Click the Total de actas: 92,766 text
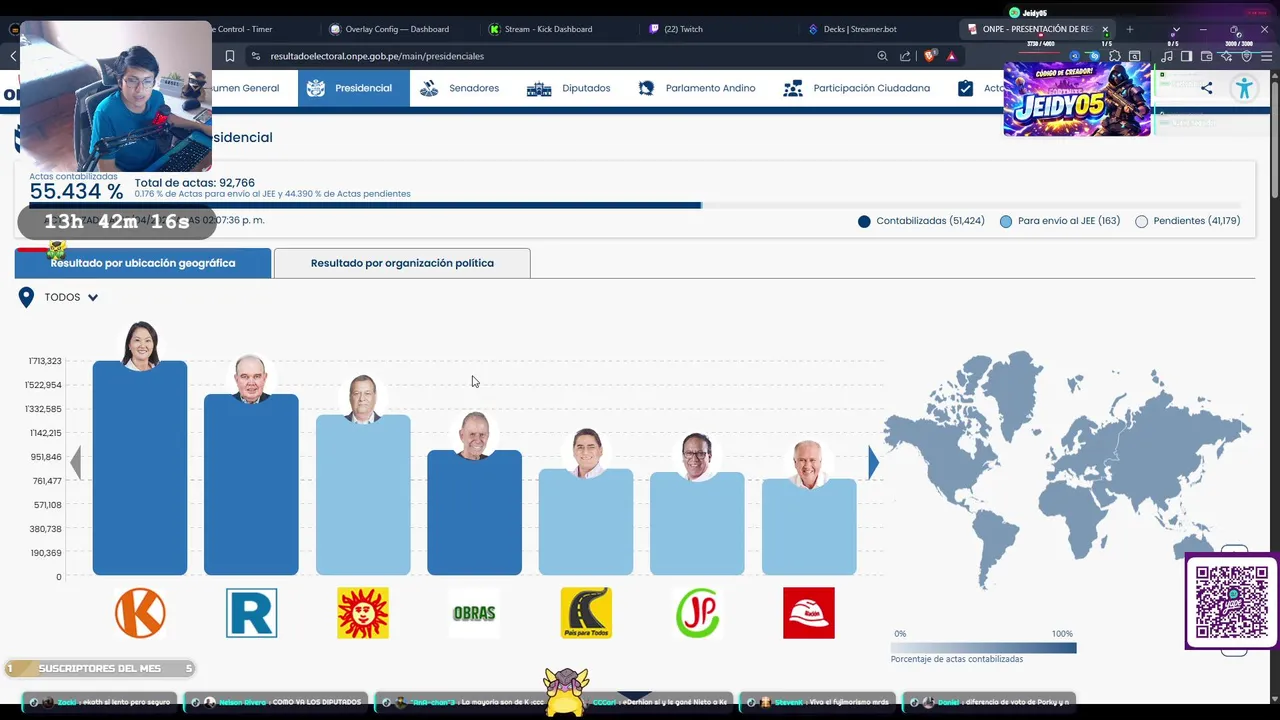The image size is (1280, 720). pos(195,183)
